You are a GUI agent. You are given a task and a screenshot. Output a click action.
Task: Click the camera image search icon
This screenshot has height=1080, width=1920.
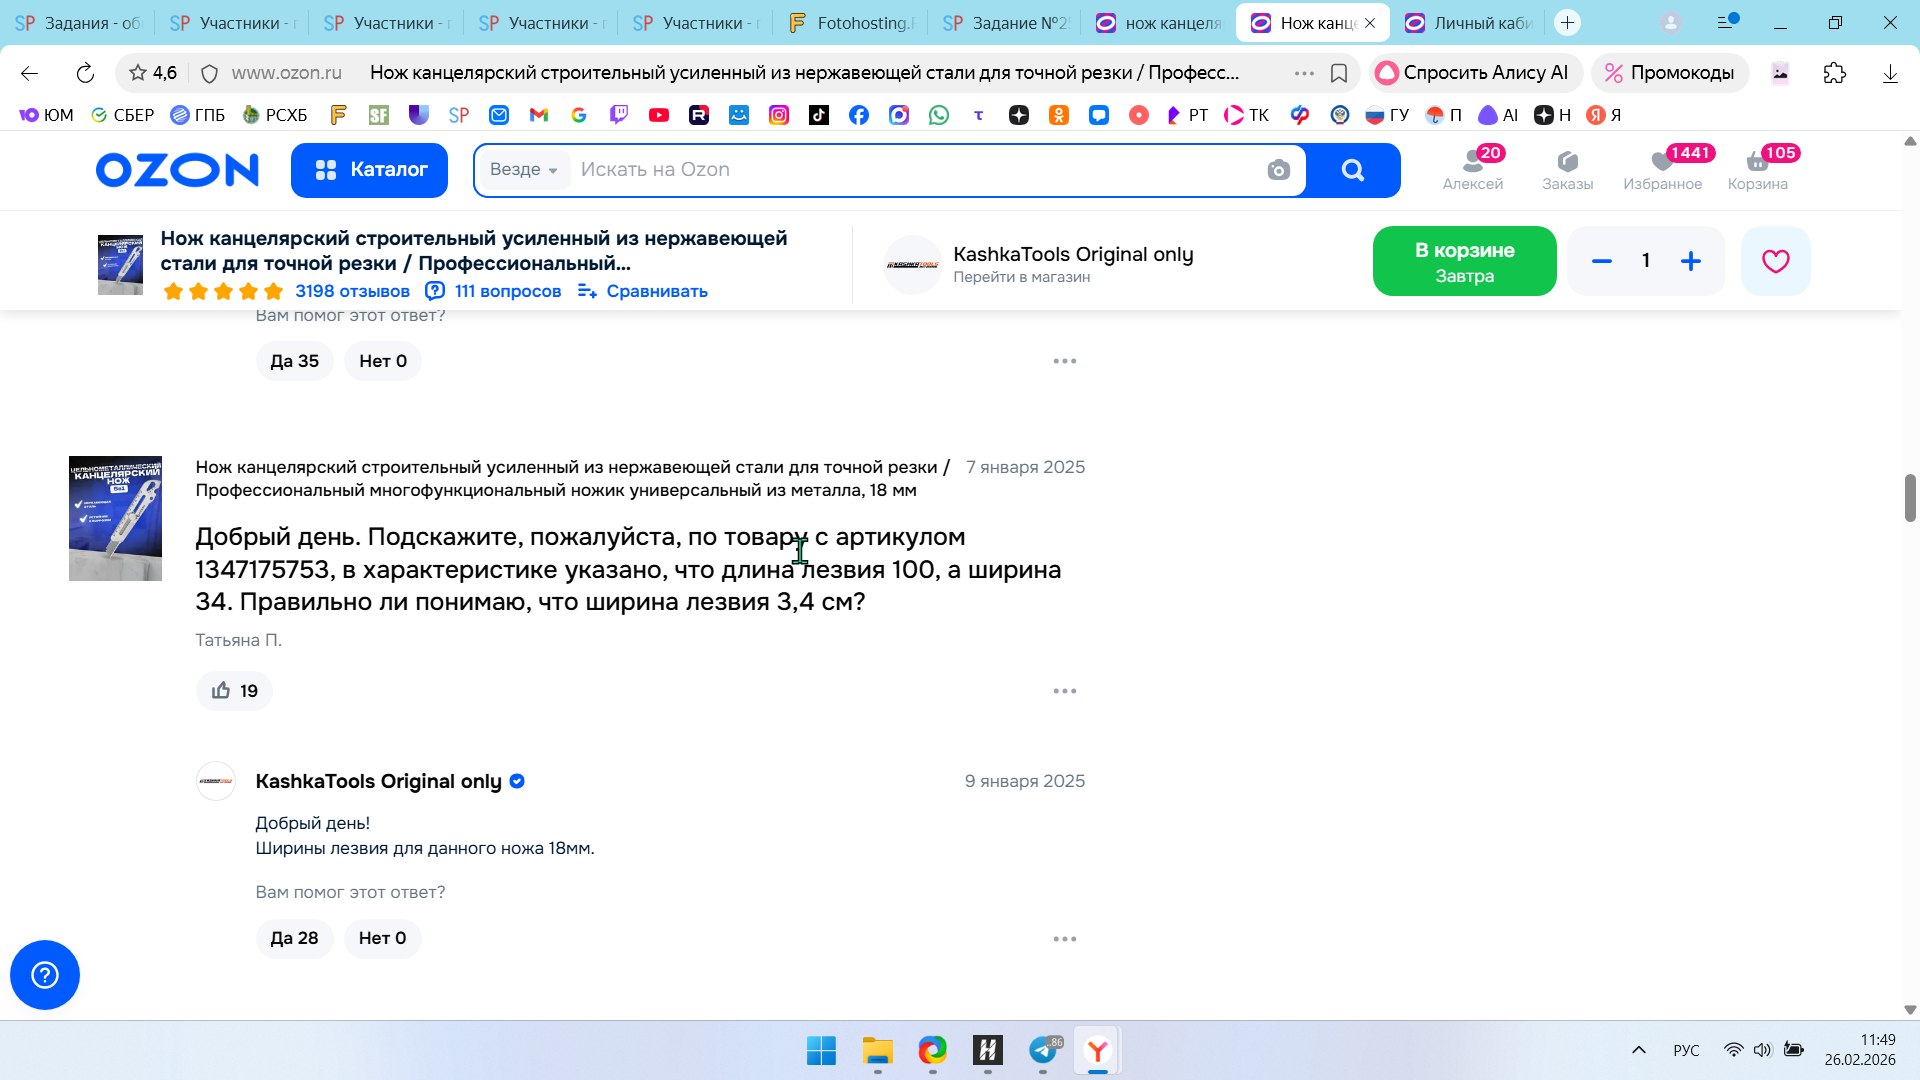tap(1278, 170)
